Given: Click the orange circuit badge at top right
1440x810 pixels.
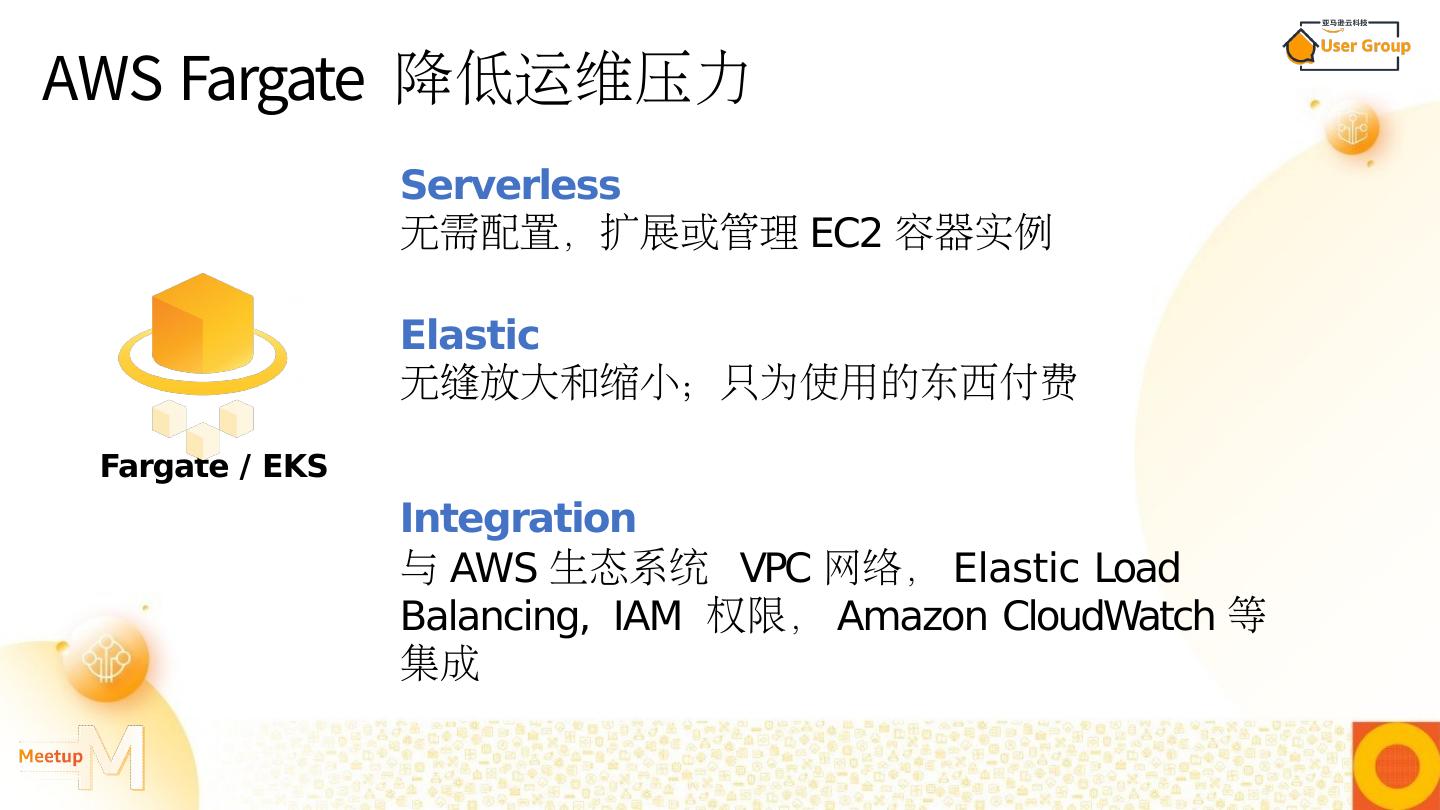Looking at the screenshot, I should pos(1352,130).
